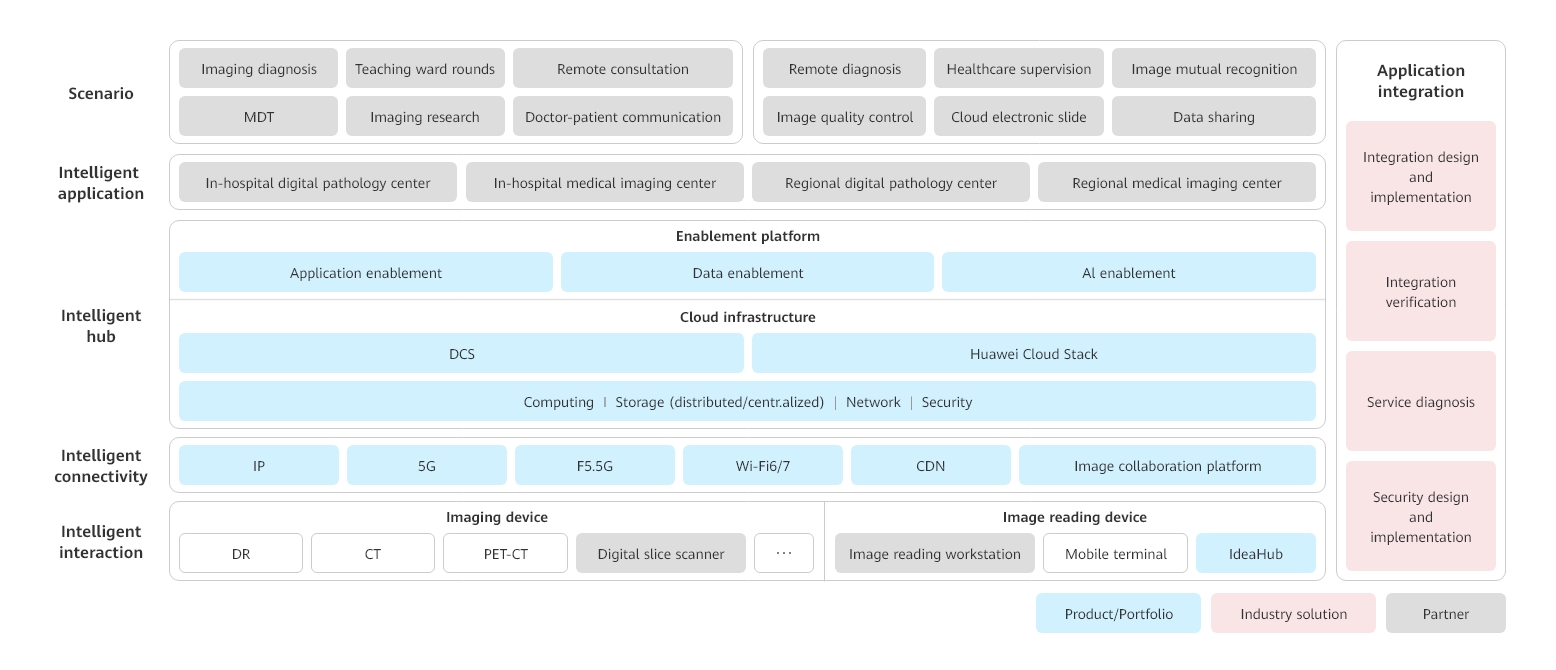1556x670 pixels.
Task: Click the Enablement platform heading
Action: tap(748, 236)
